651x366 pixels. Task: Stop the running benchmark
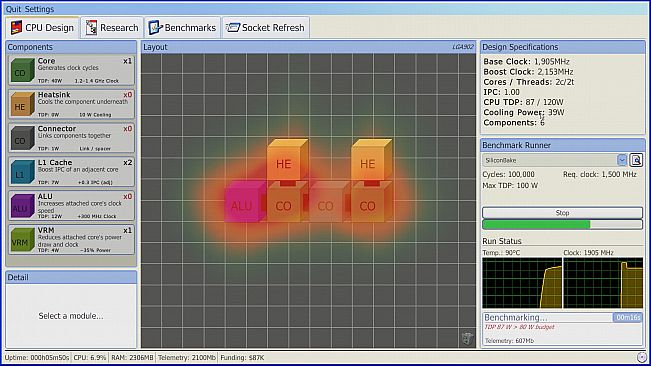[x=562, y=212]
